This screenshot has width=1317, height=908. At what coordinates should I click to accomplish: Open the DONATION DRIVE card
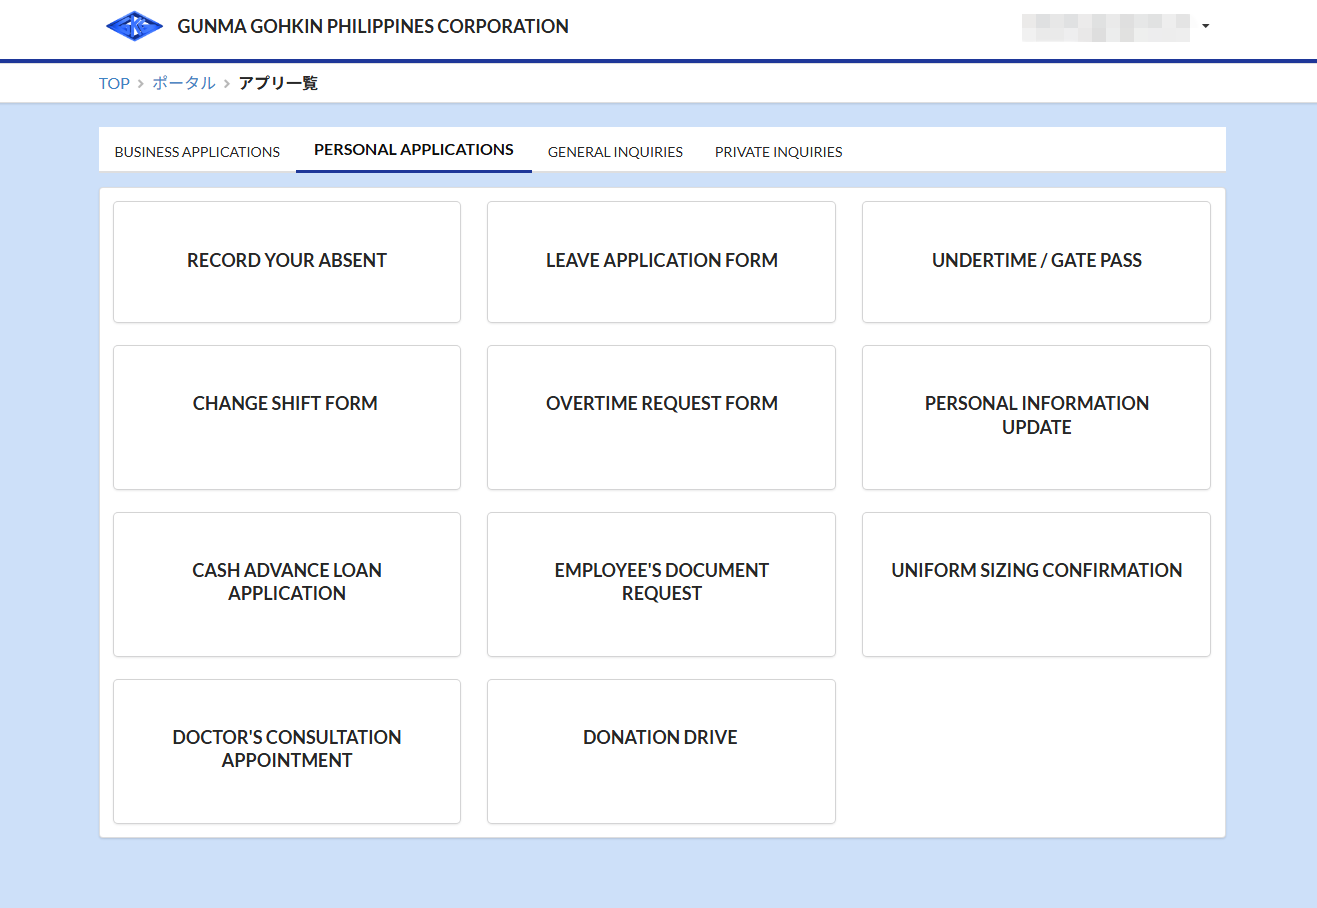coord(661,751)
